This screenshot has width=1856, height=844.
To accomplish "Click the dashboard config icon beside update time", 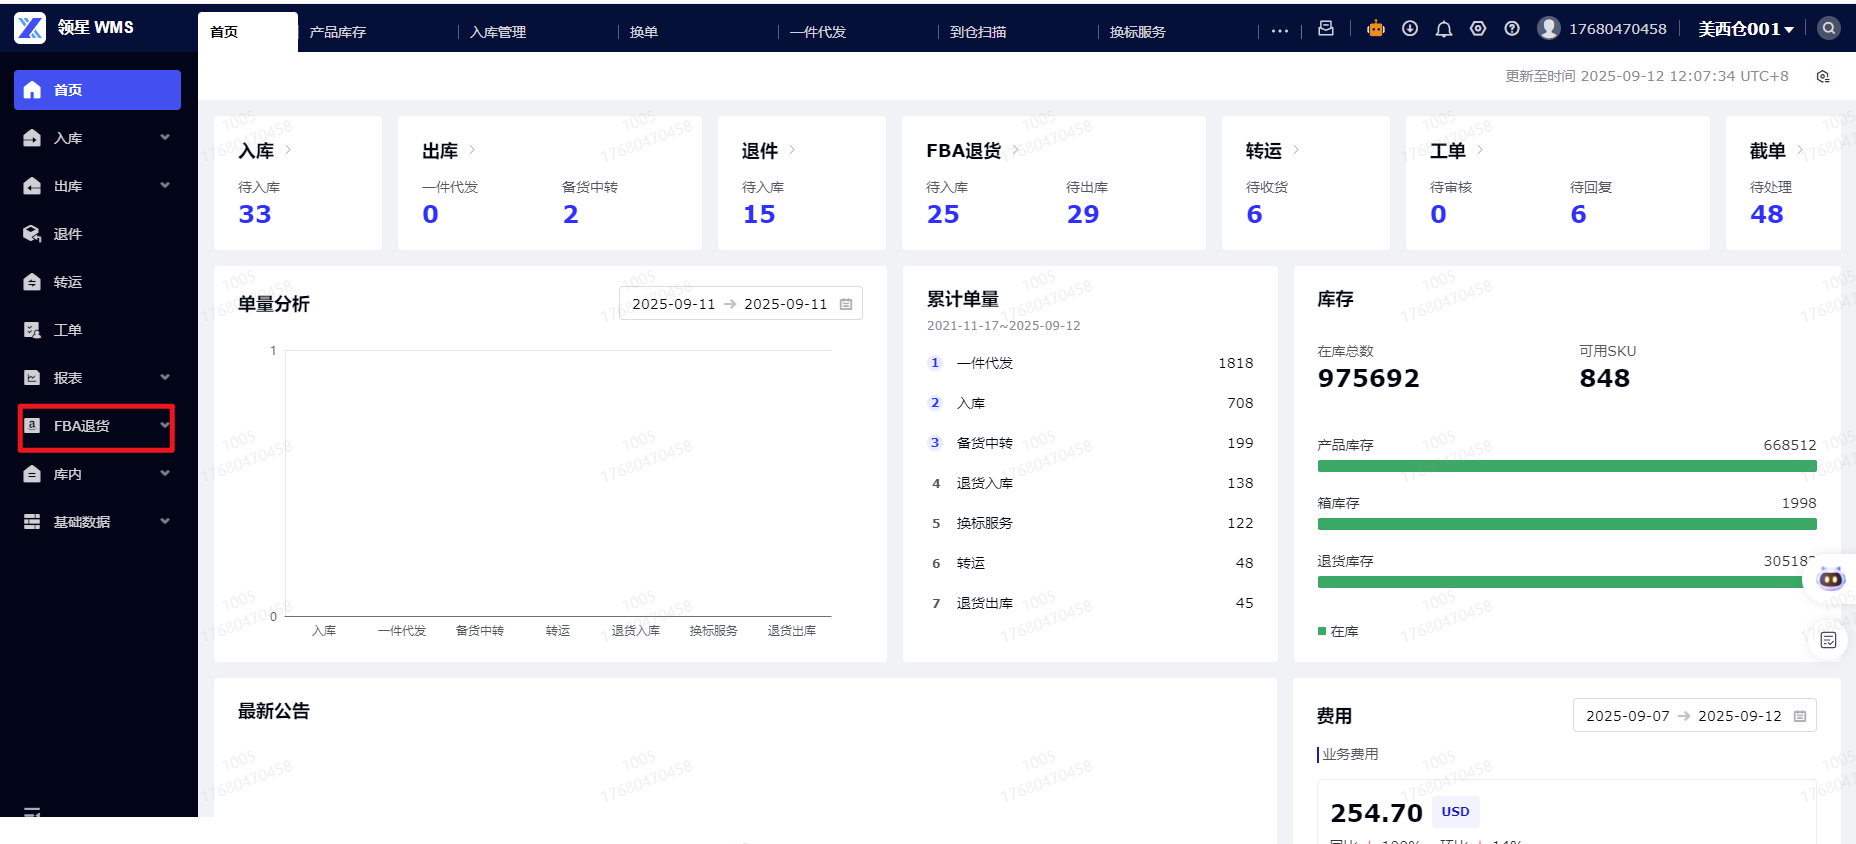I will [1823, 77].
